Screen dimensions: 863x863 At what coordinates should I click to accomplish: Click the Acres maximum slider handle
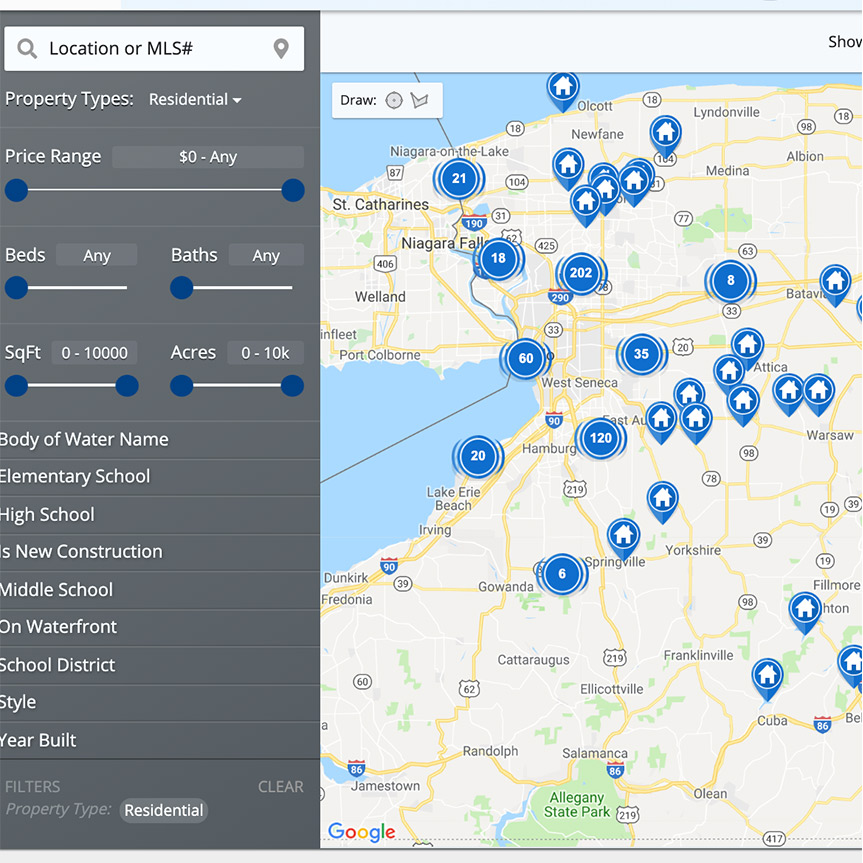(x=292, y=386)
